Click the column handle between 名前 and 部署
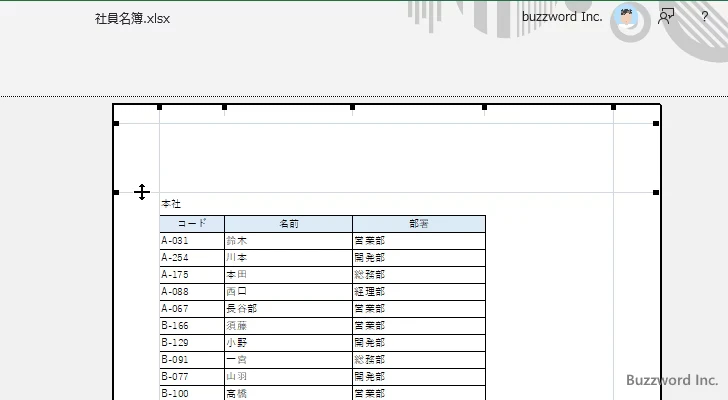The image size is (728, 400). 352,107
